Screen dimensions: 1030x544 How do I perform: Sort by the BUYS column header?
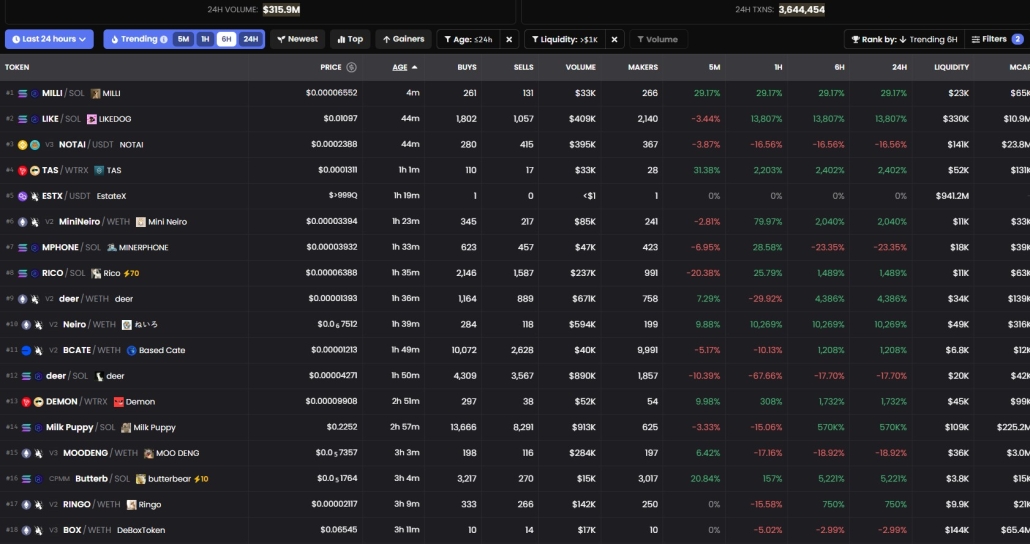[467, 67]
